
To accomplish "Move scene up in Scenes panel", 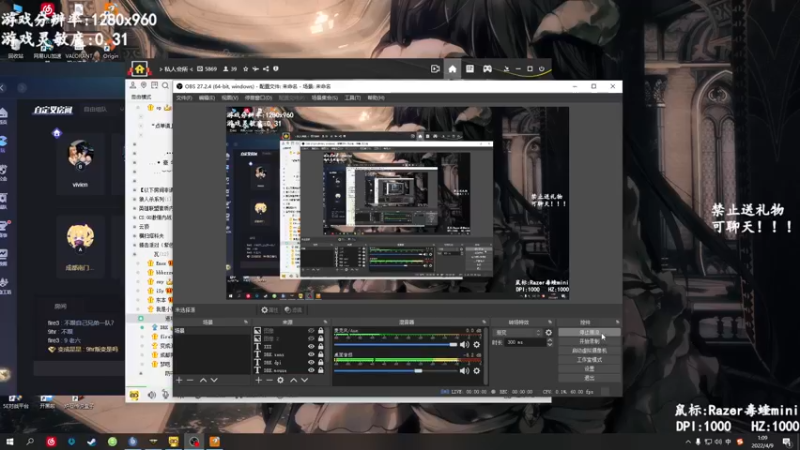I will [x=203, y=380].
